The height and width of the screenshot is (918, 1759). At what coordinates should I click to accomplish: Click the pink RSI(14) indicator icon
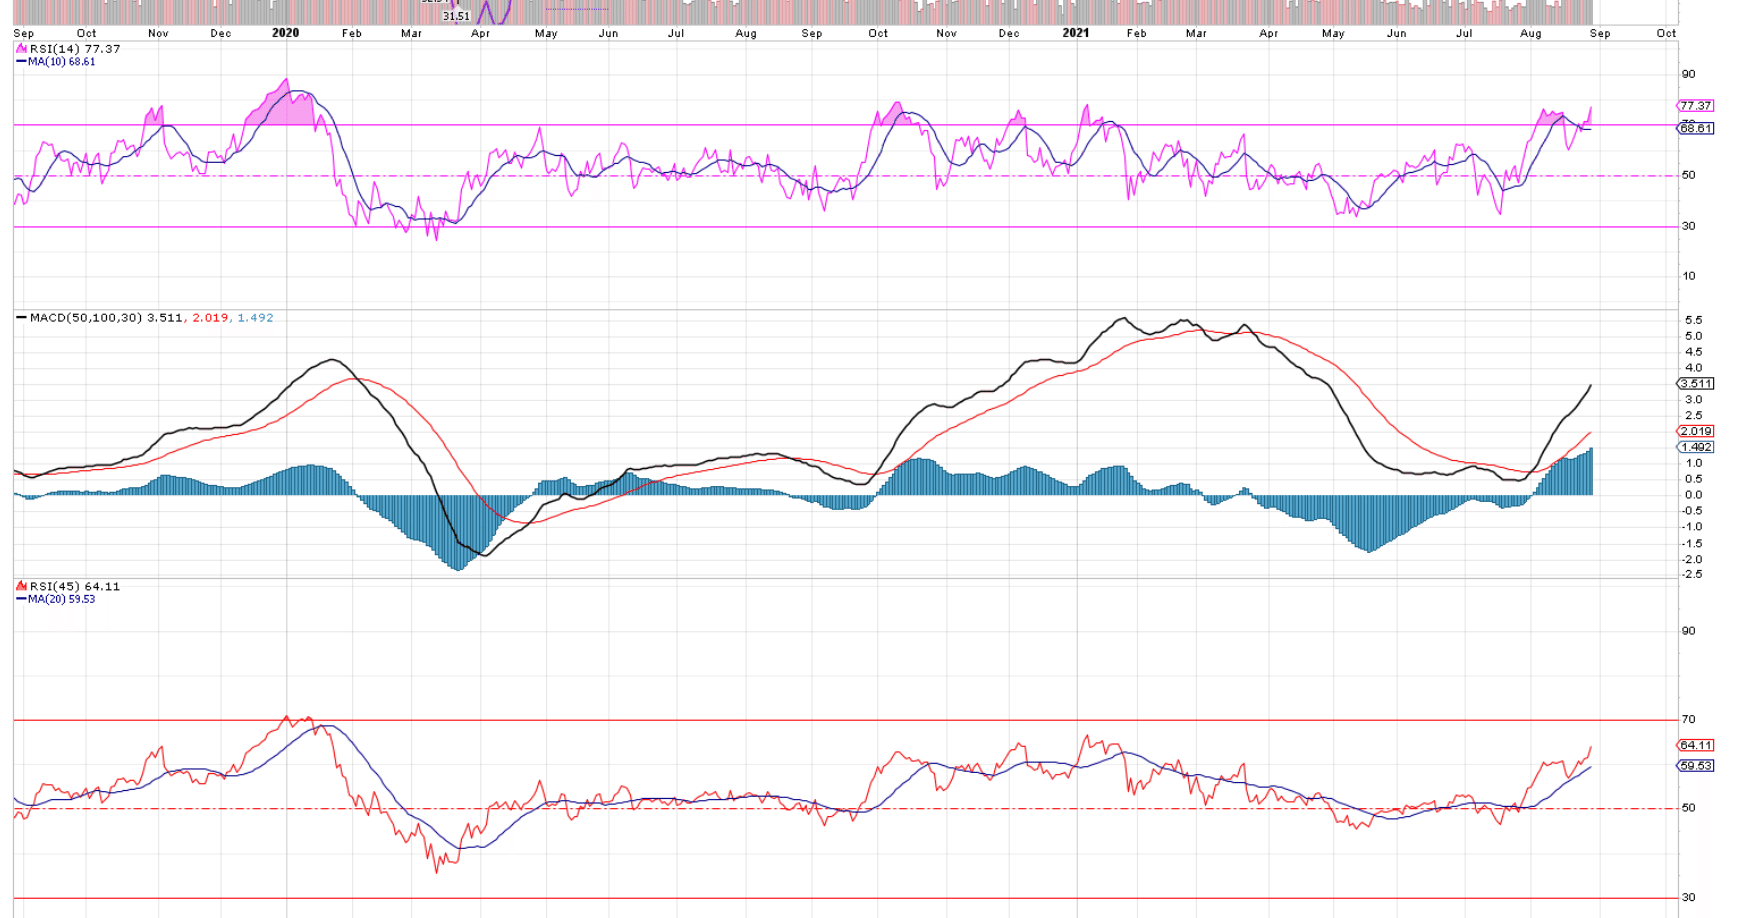[21, 49]
